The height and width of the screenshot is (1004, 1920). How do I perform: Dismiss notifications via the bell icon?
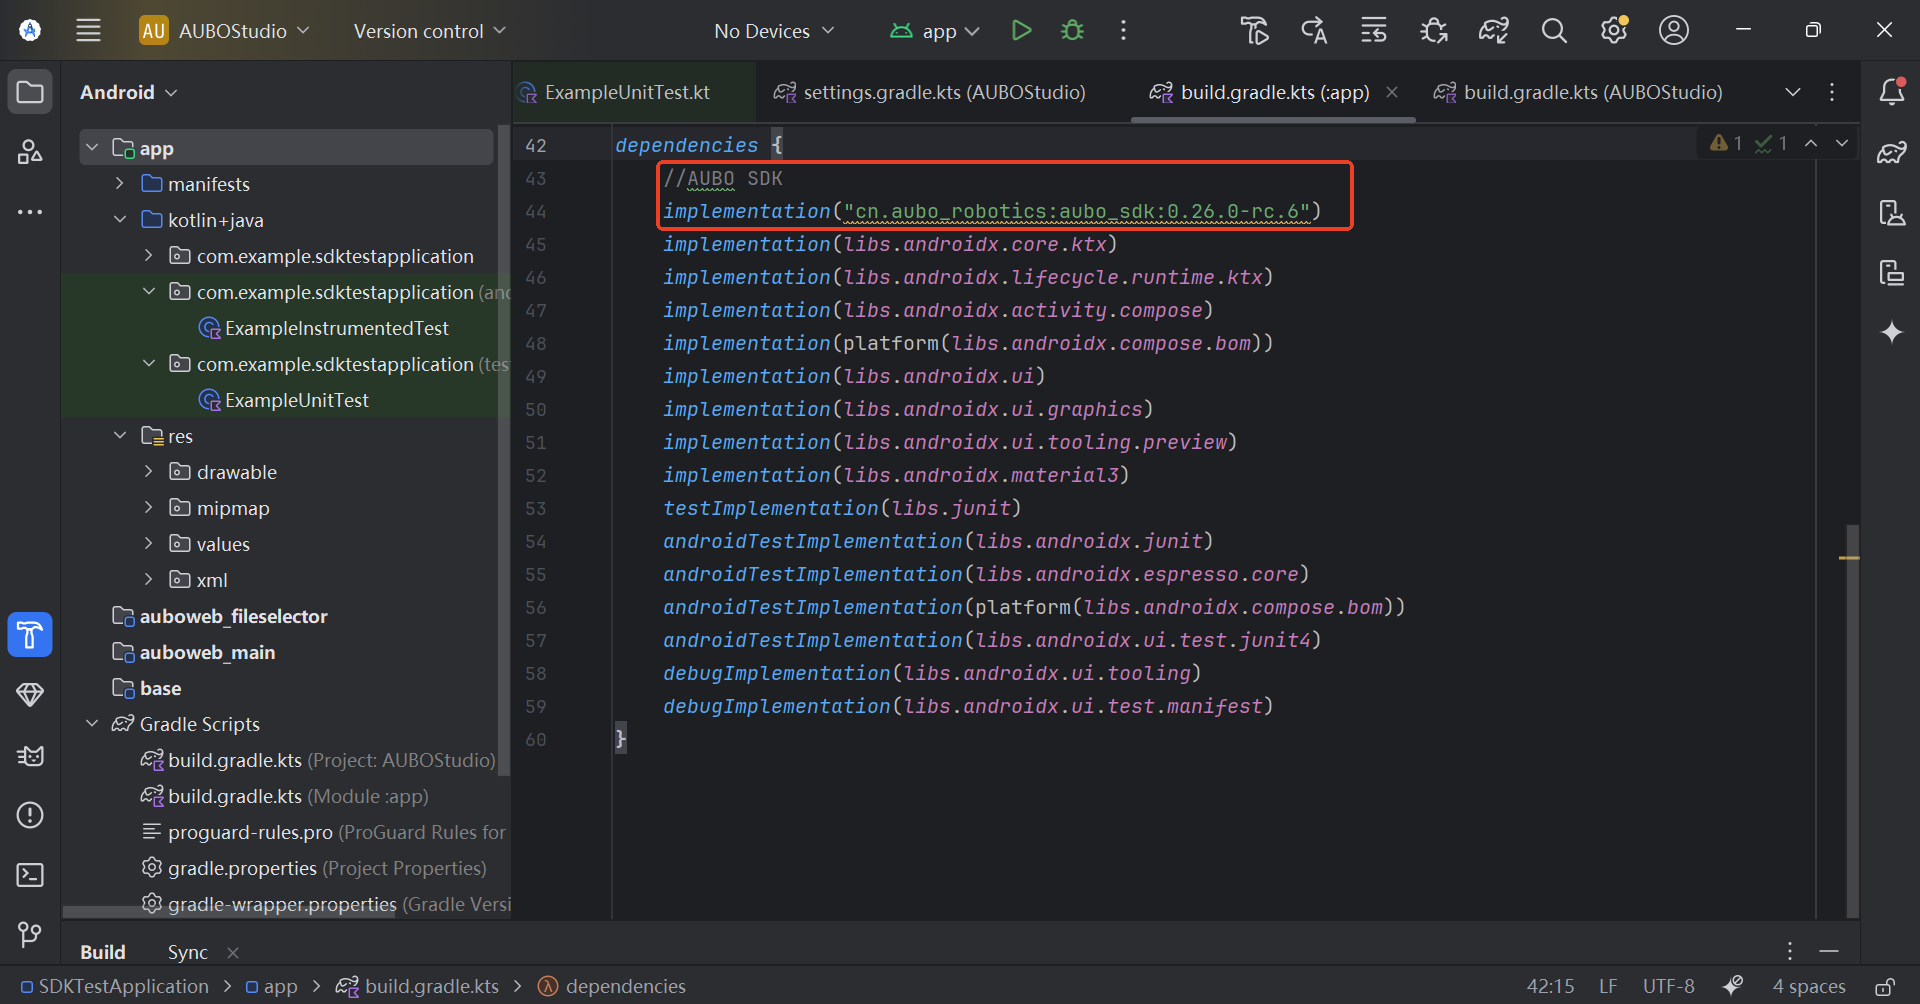tap(1892, 92)
